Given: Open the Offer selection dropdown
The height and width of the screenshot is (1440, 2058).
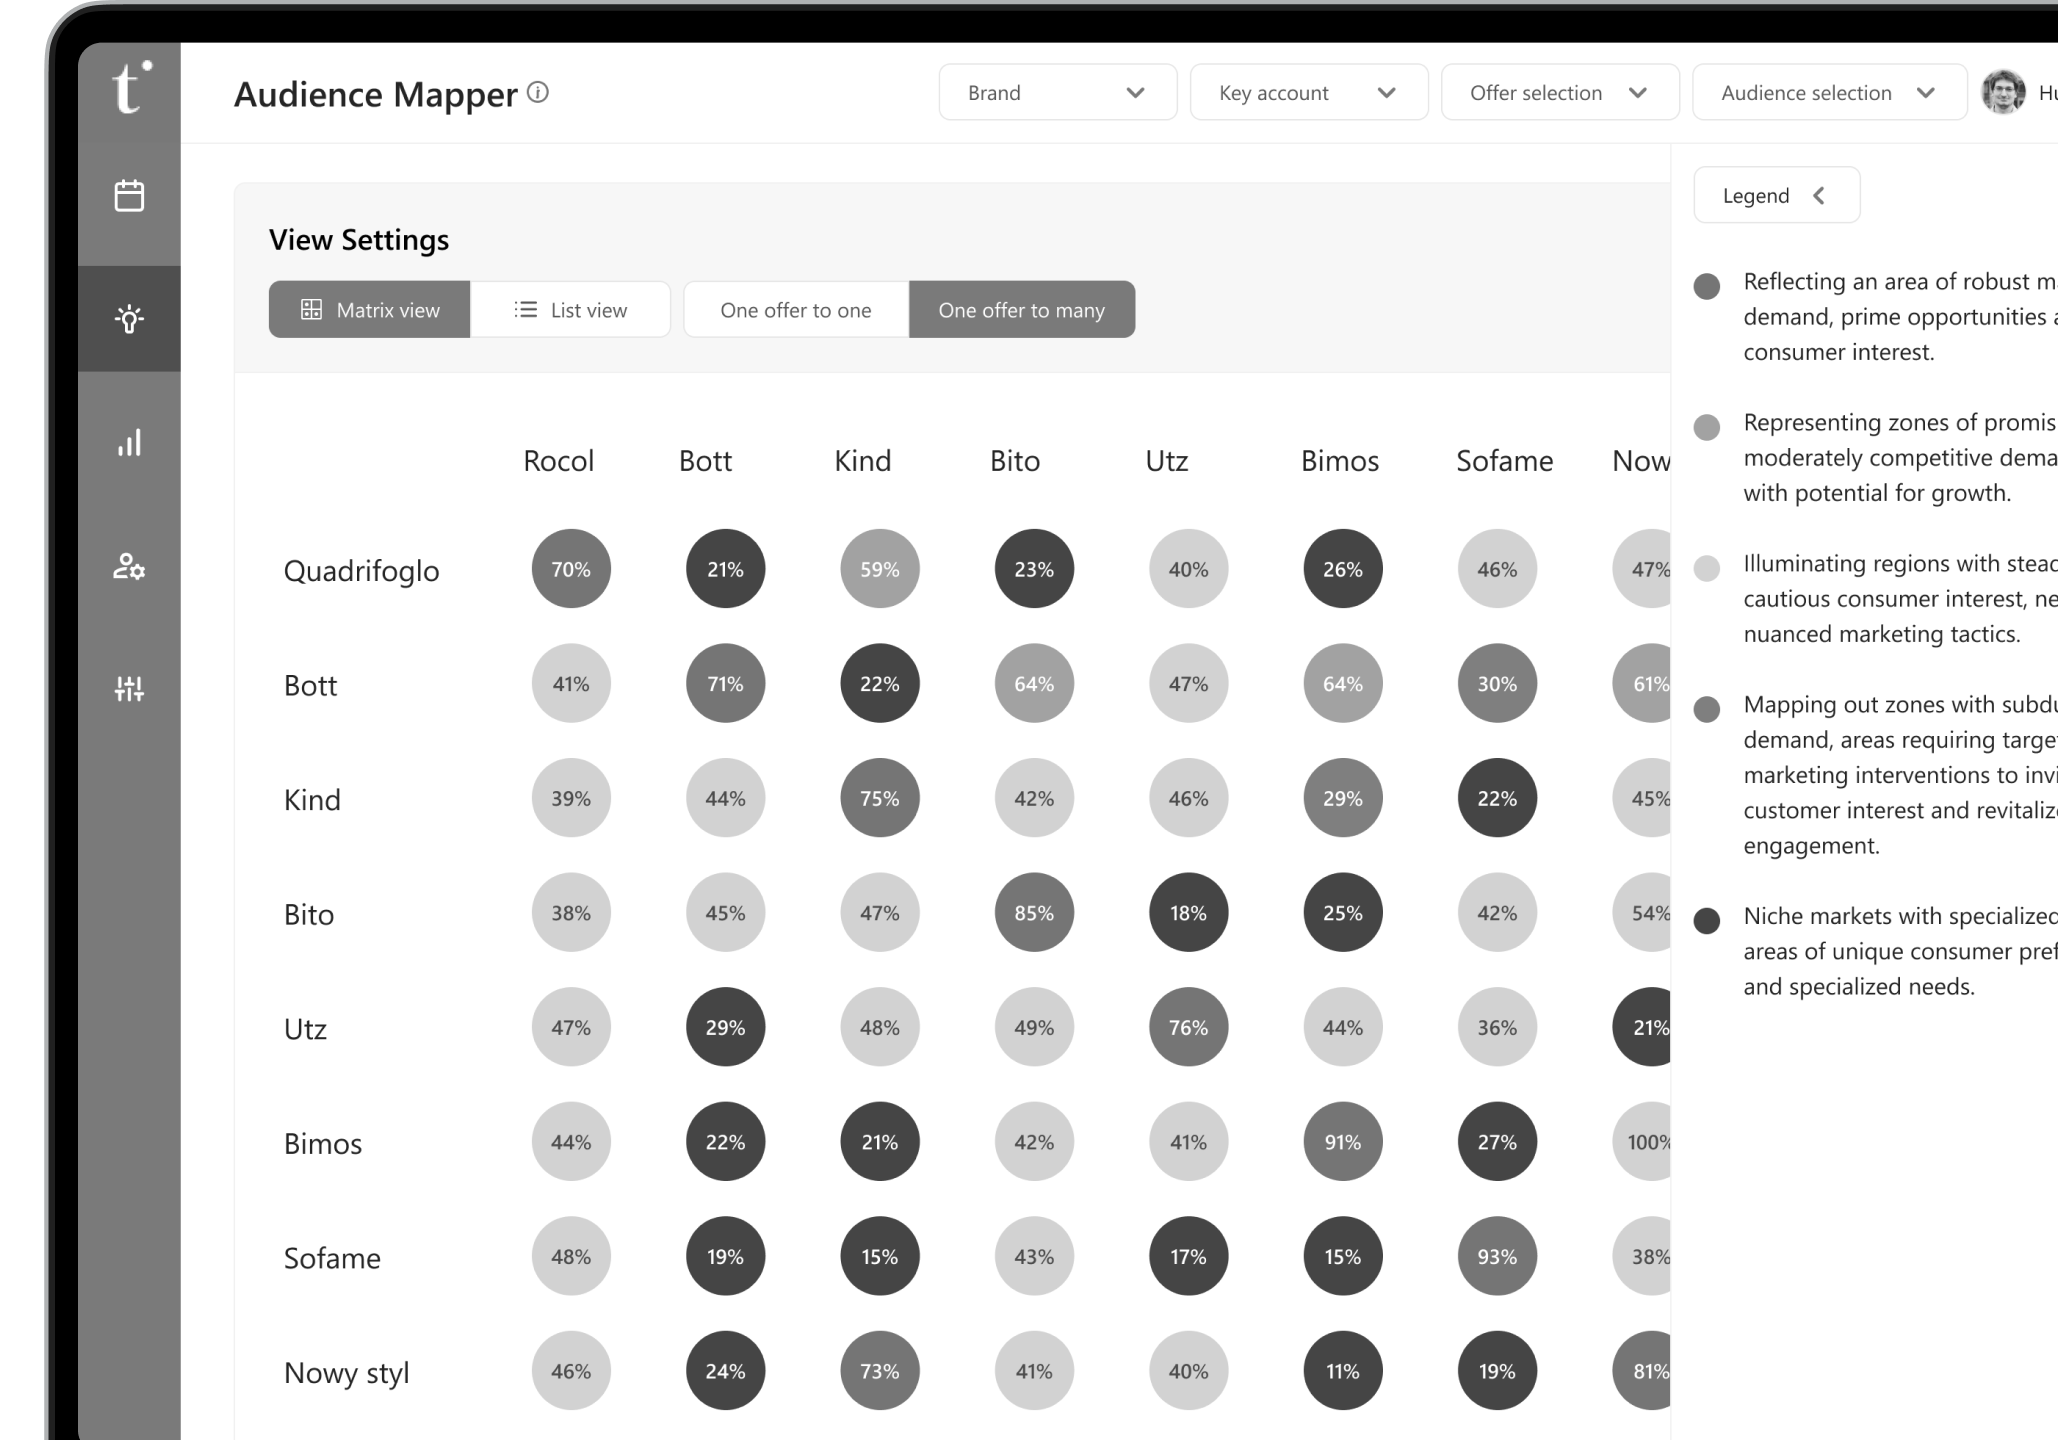Looking at the screenshot, I should coord(1560,92).
